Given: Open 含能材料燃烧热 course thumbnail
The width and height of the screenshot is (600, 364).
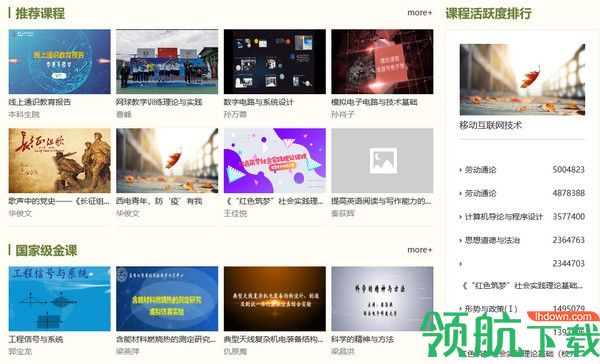Looking at the screenshot, I should tap(167, 299).
